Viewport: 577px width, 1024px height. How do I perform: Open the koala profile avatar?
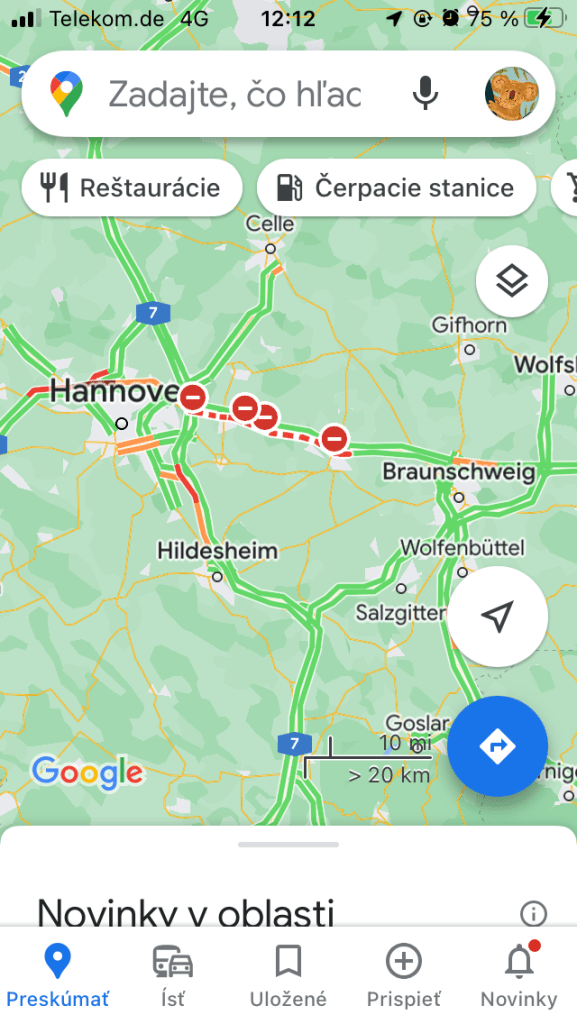(x=512, y=94)
